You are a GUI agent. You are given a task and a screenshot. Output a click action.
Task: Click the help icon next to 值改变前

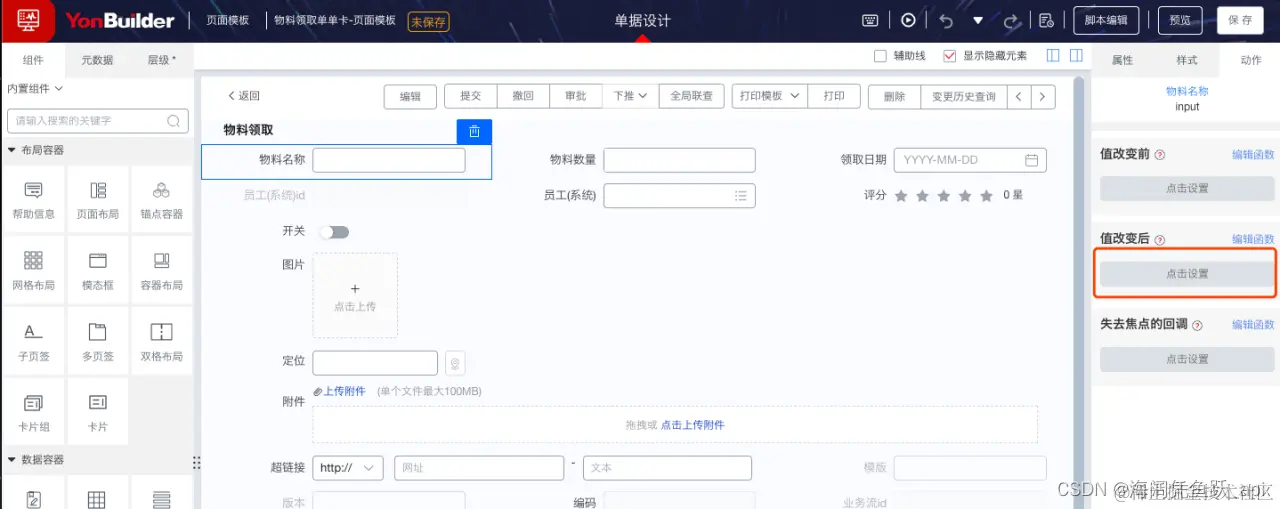pos(1160,155)
